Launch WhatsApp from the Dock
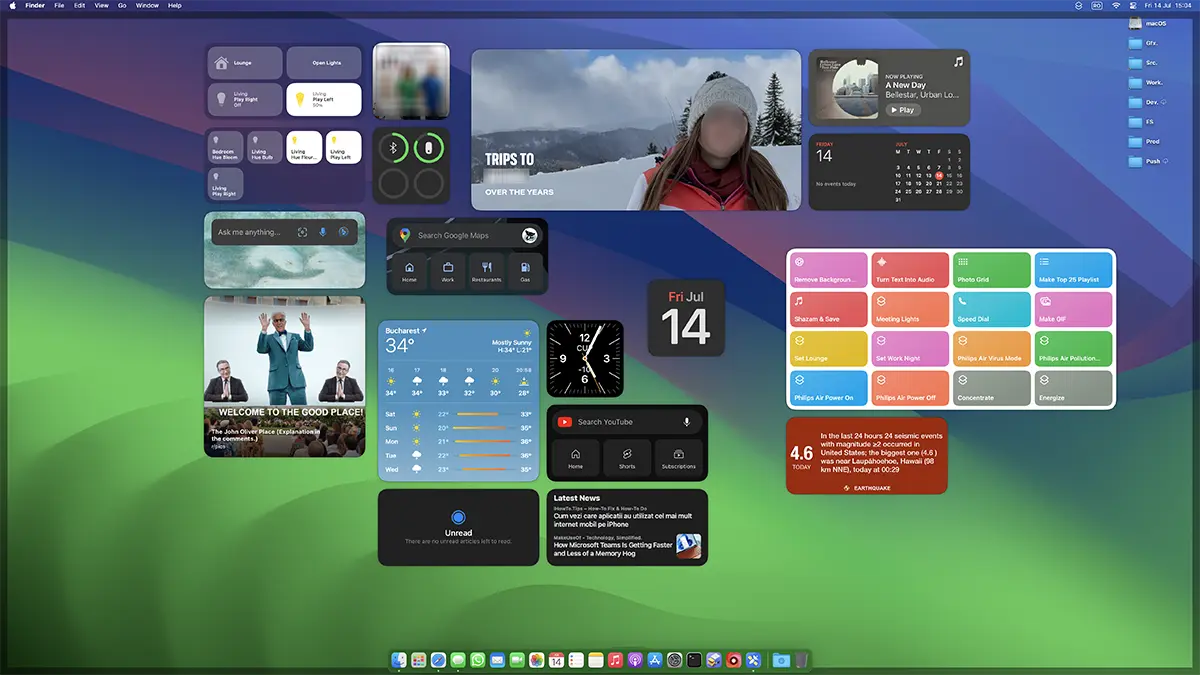Screen dimensions: 1200x675 pyautogui.click(x=478, y=660)
